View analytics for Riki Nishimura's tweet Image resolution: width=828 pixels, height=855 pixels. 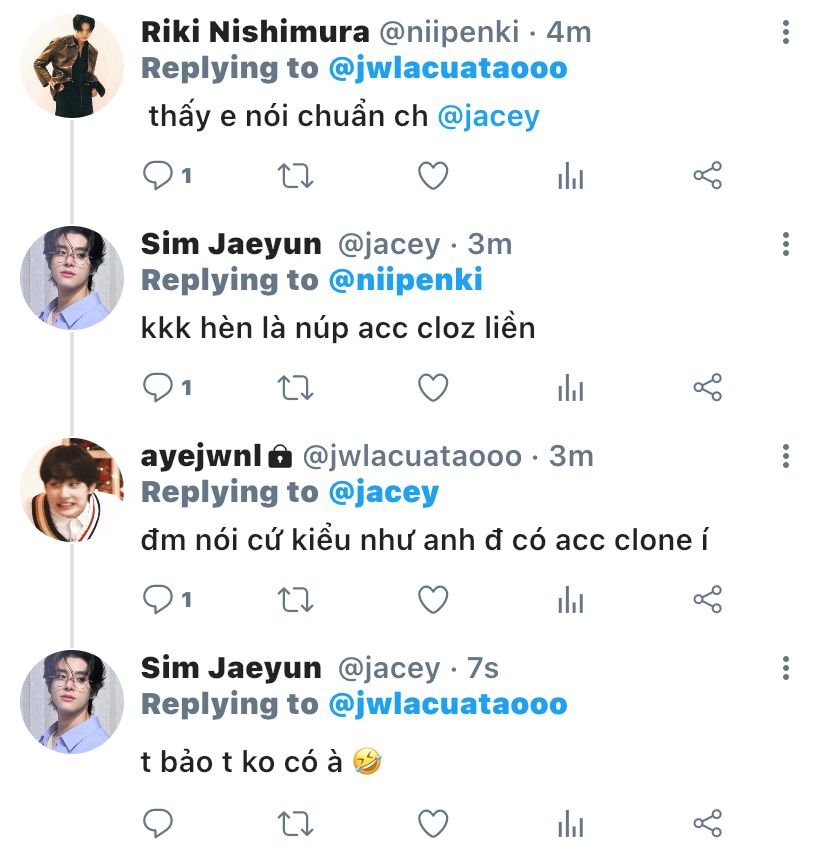[x=570, y=177]
